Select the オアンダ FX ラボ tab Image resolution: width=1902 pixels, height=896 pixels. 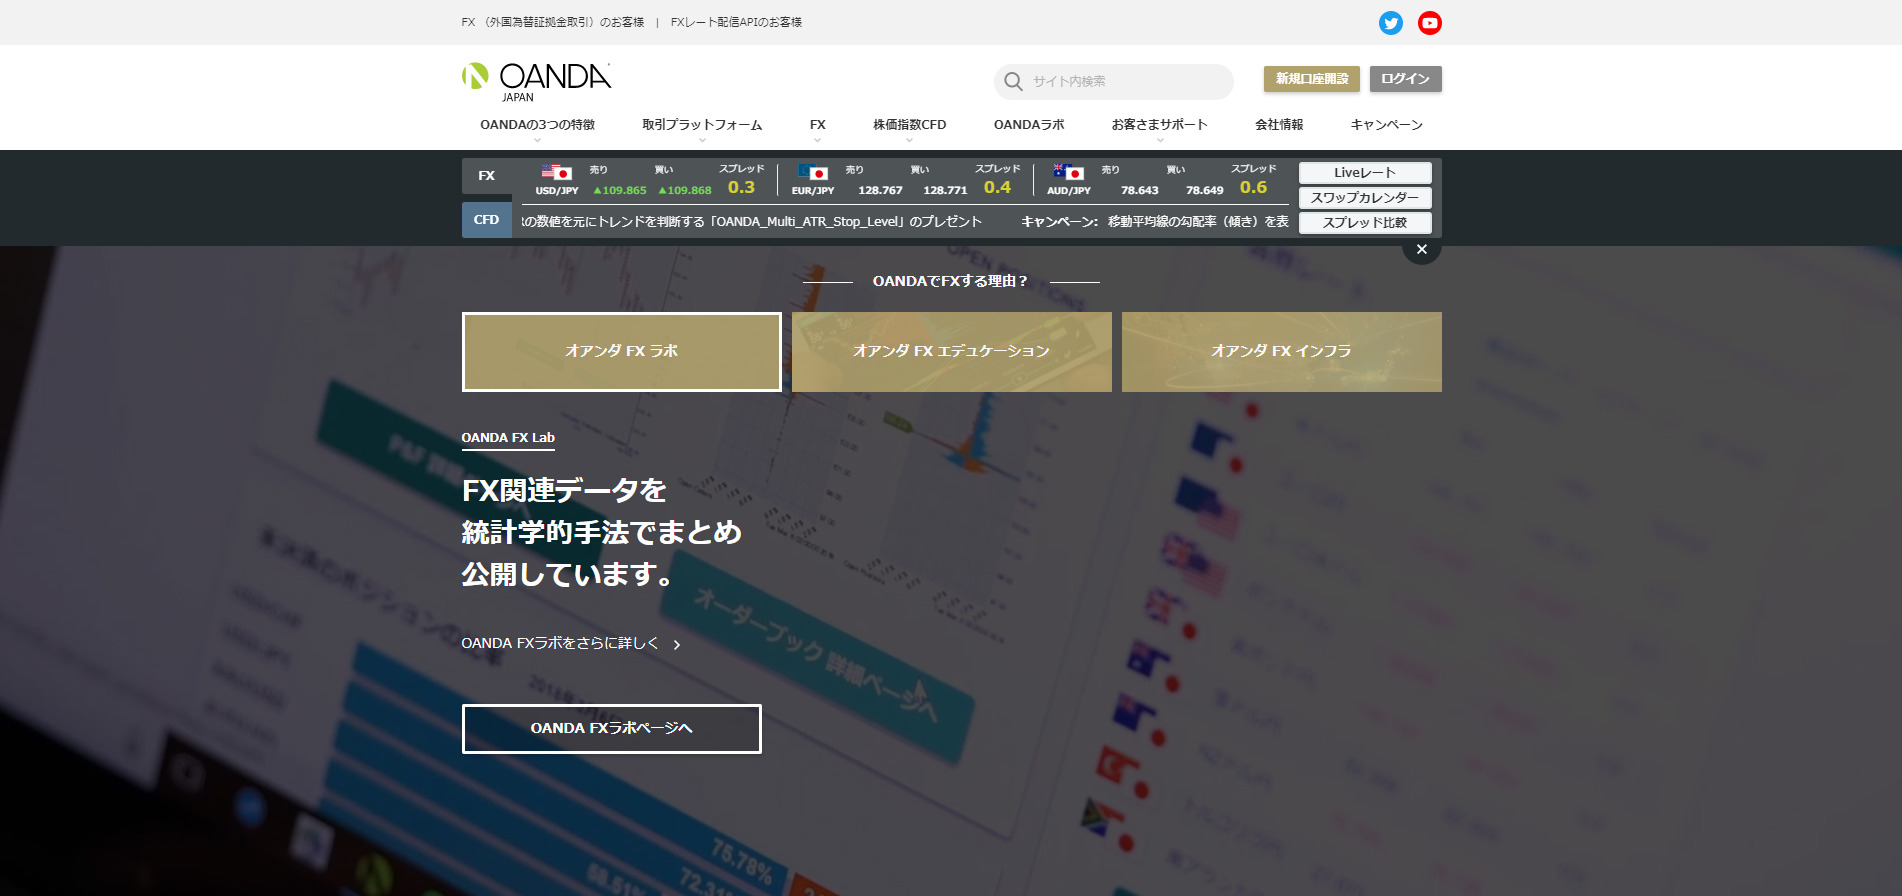coord(622,352)
